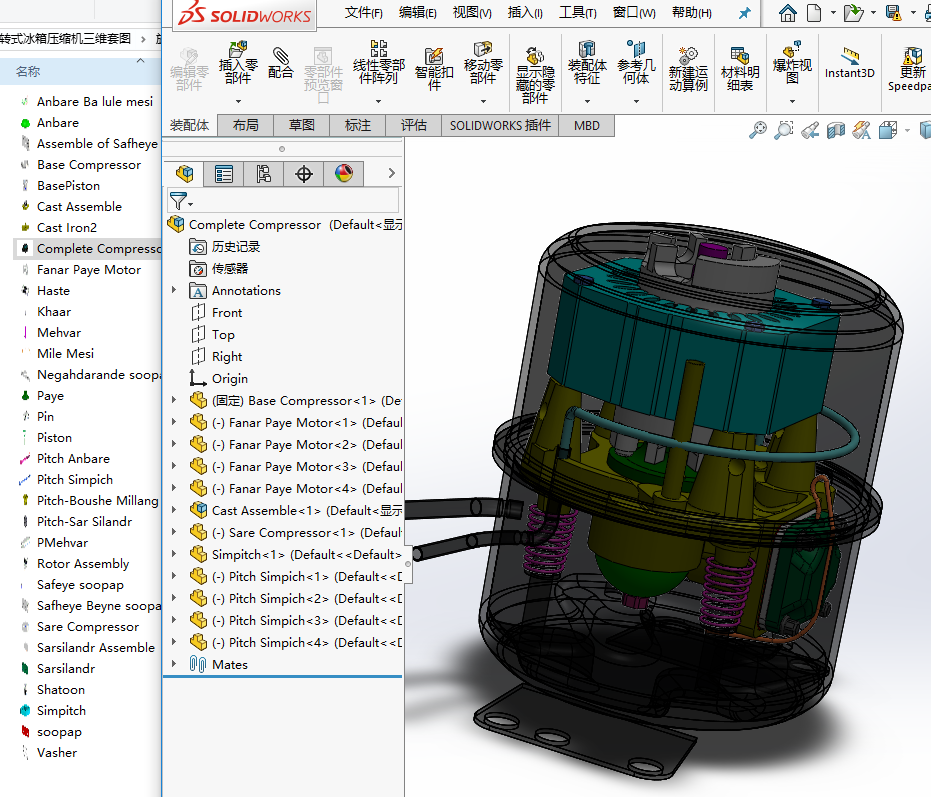Click the Home icon in the top toolbar
This screenshot has width=931, height=797.
(x=788, y=13)
